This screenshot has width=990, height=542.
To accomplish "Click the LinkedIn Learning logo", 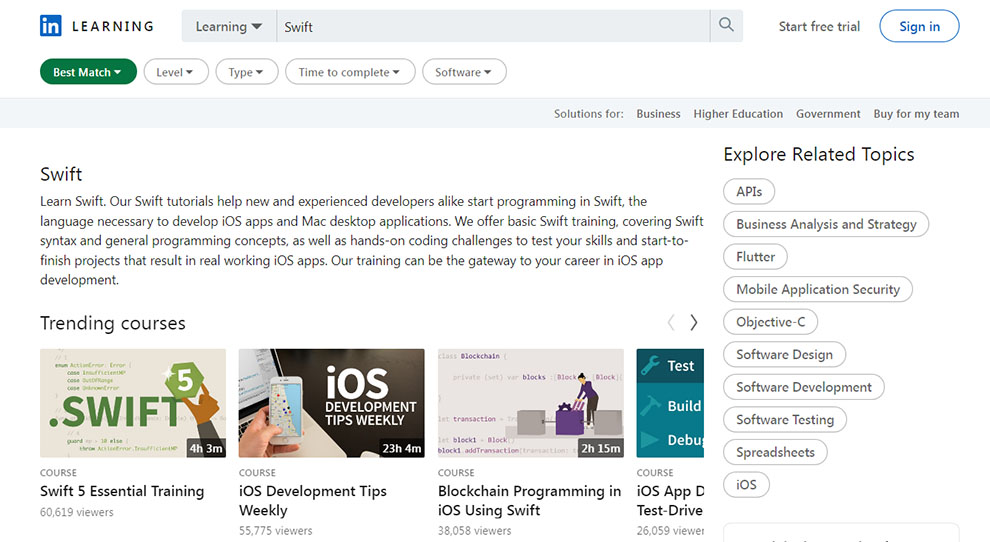I will pyautogui.click(x=97, y=26).
